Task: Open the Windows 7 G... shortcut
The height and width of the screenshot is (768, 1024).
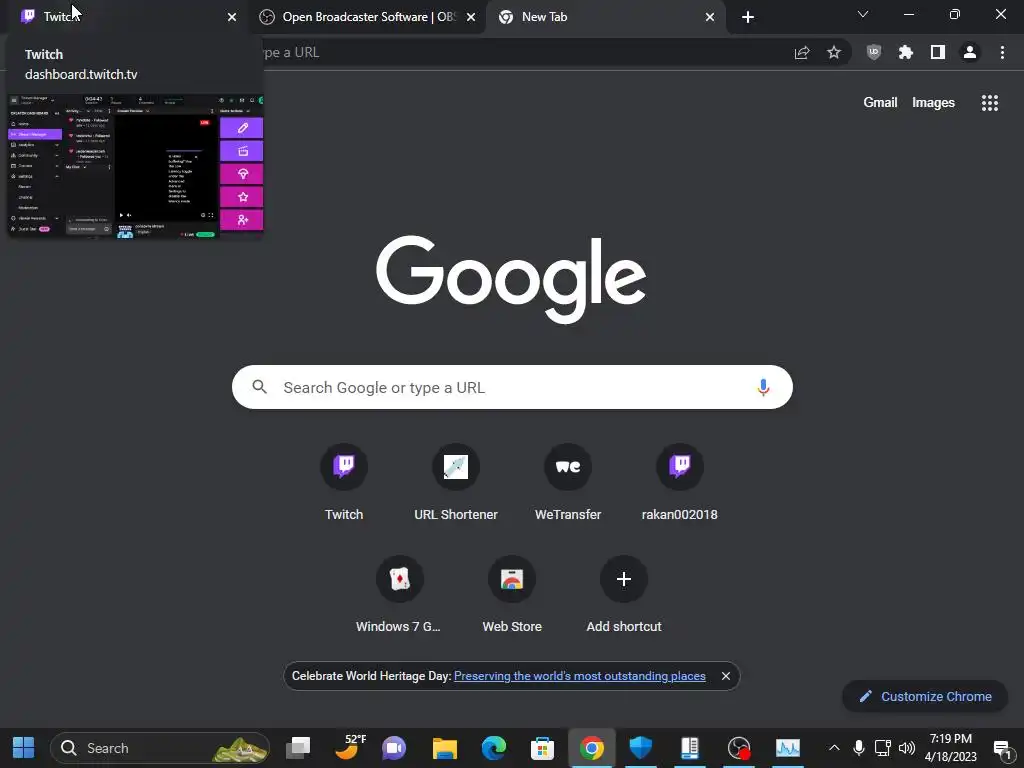Action: pos(400,594)
